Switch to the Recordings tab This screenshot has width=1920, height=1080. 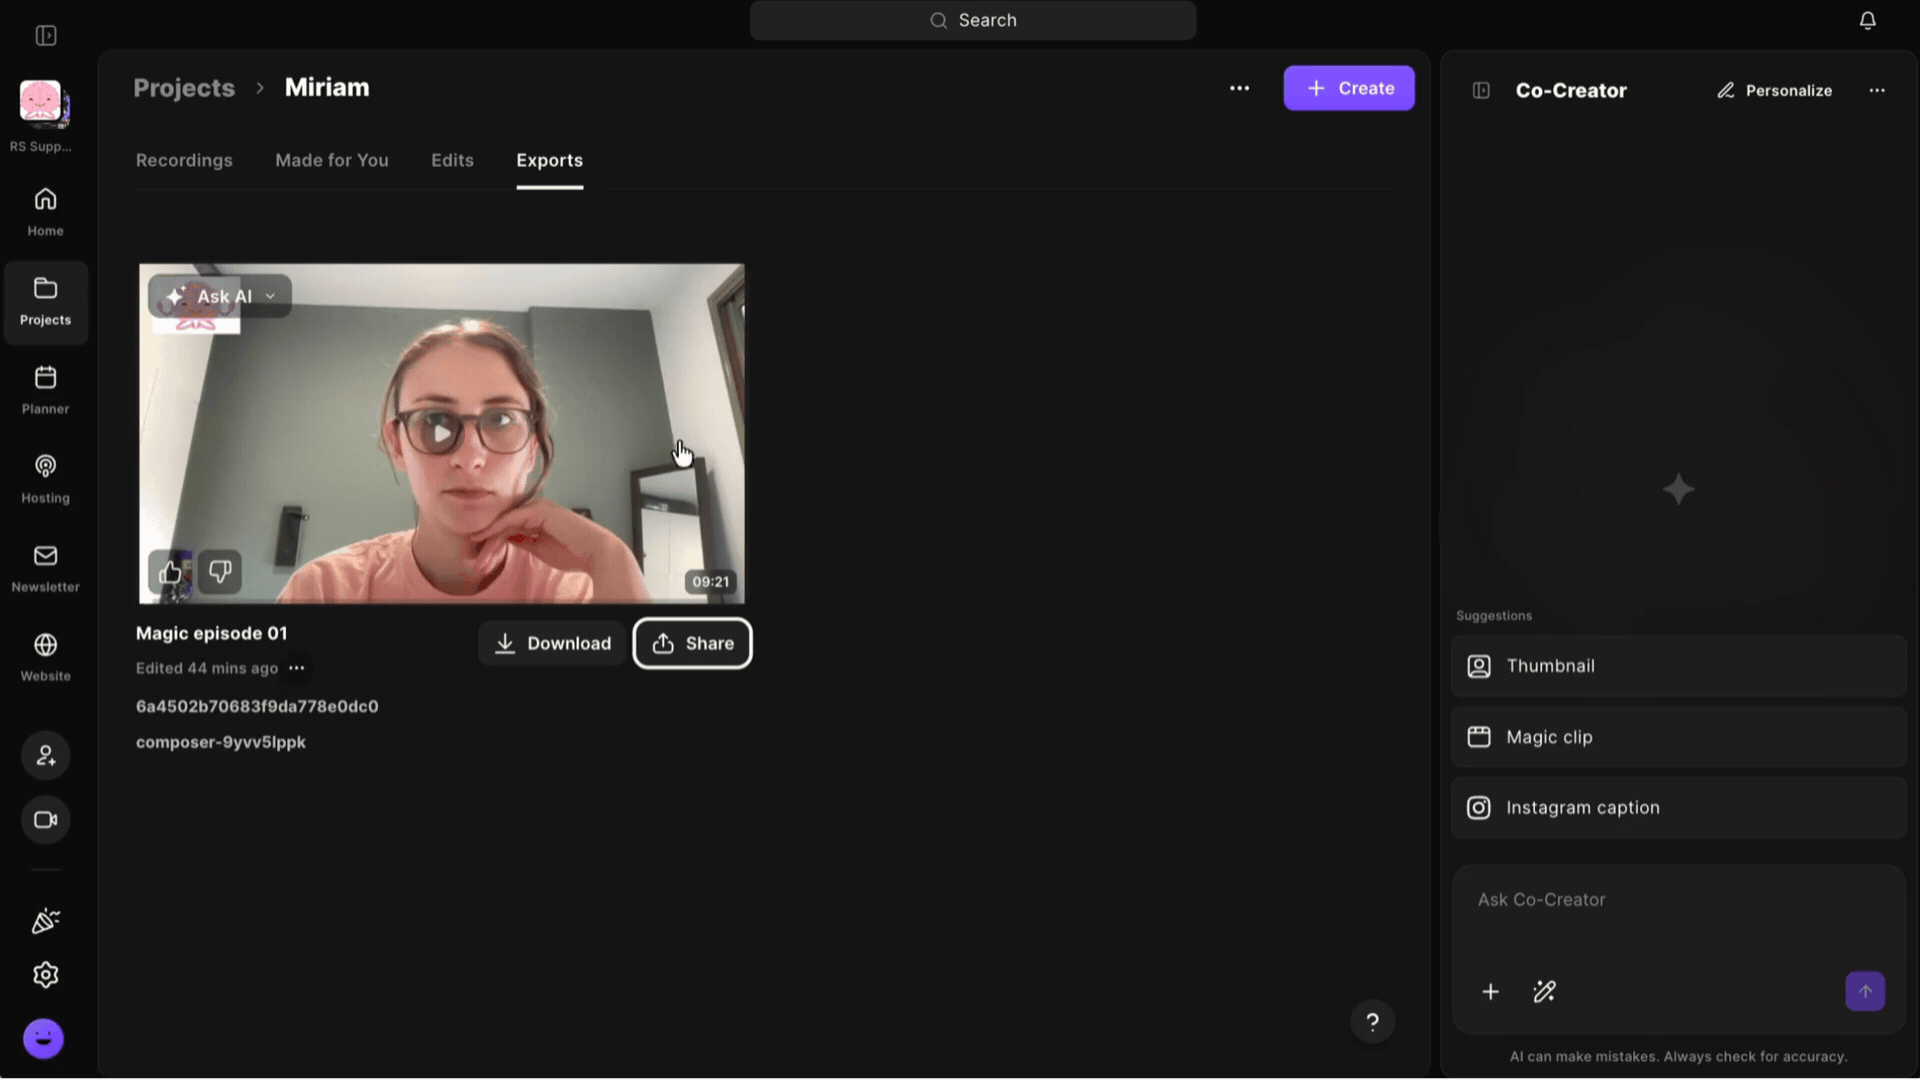coord(184,160)
